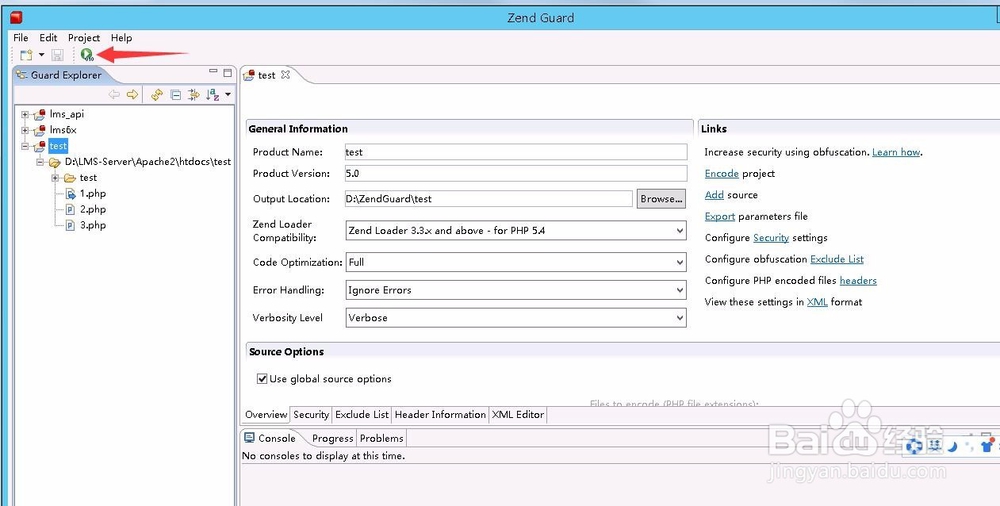Click the Zend Guard application icon in title bar
The image size is (1000, 506).
(15, 17)
